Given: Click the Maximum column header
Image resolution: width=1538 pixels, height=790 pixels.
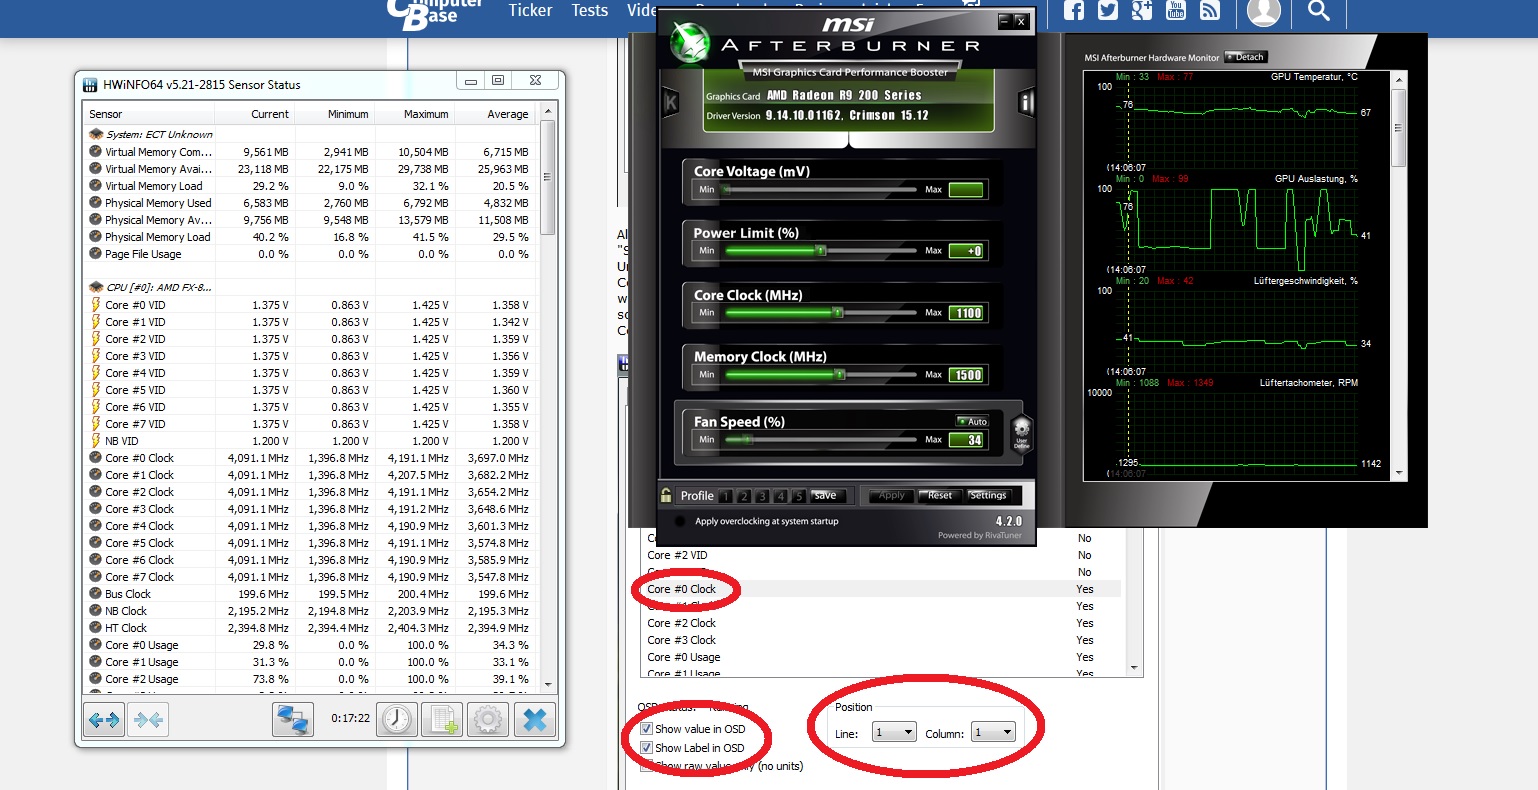Looking at the screenshot, I should click(415, 114).
